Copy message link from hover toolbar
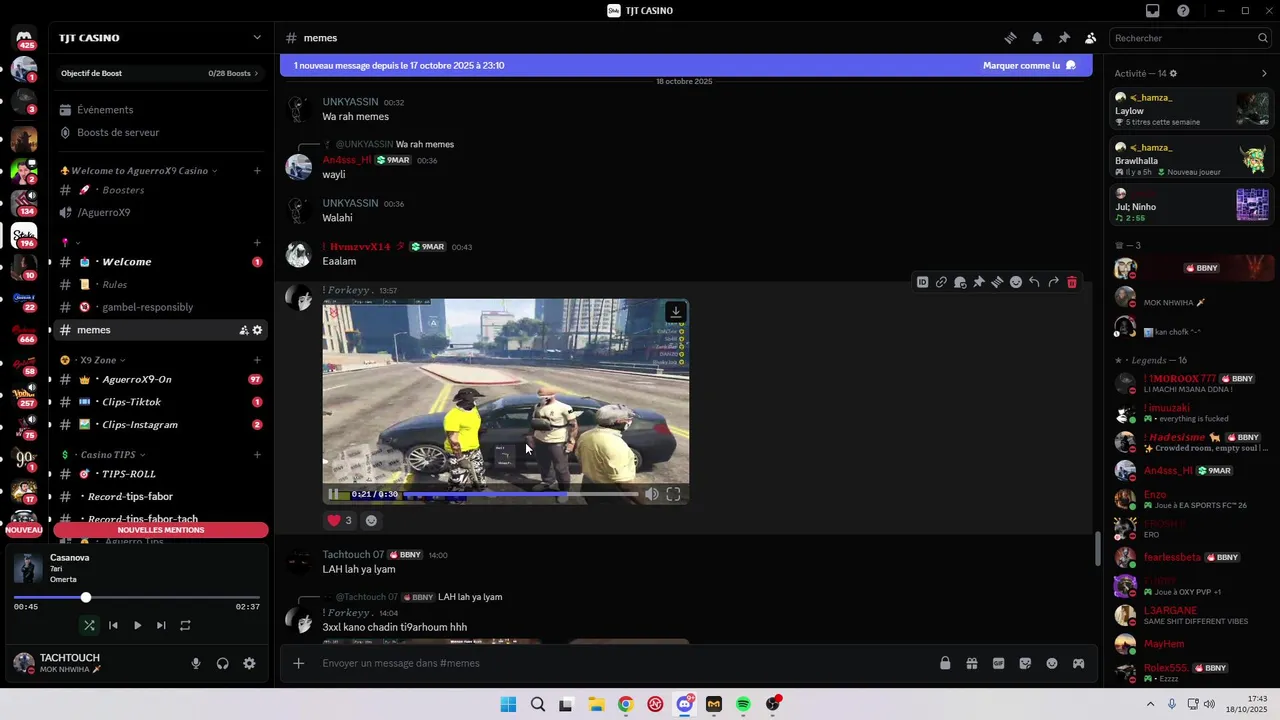This screenshot has height=720, width=1280. pos(941,282)
